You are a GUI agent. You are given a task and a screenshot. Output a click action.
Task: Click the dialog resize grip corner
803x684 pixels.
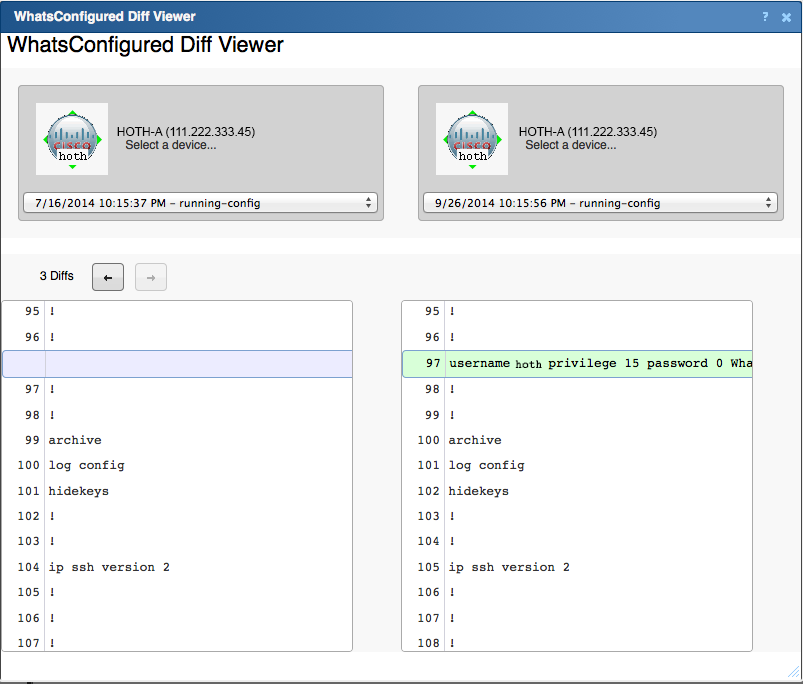(793, 671)
